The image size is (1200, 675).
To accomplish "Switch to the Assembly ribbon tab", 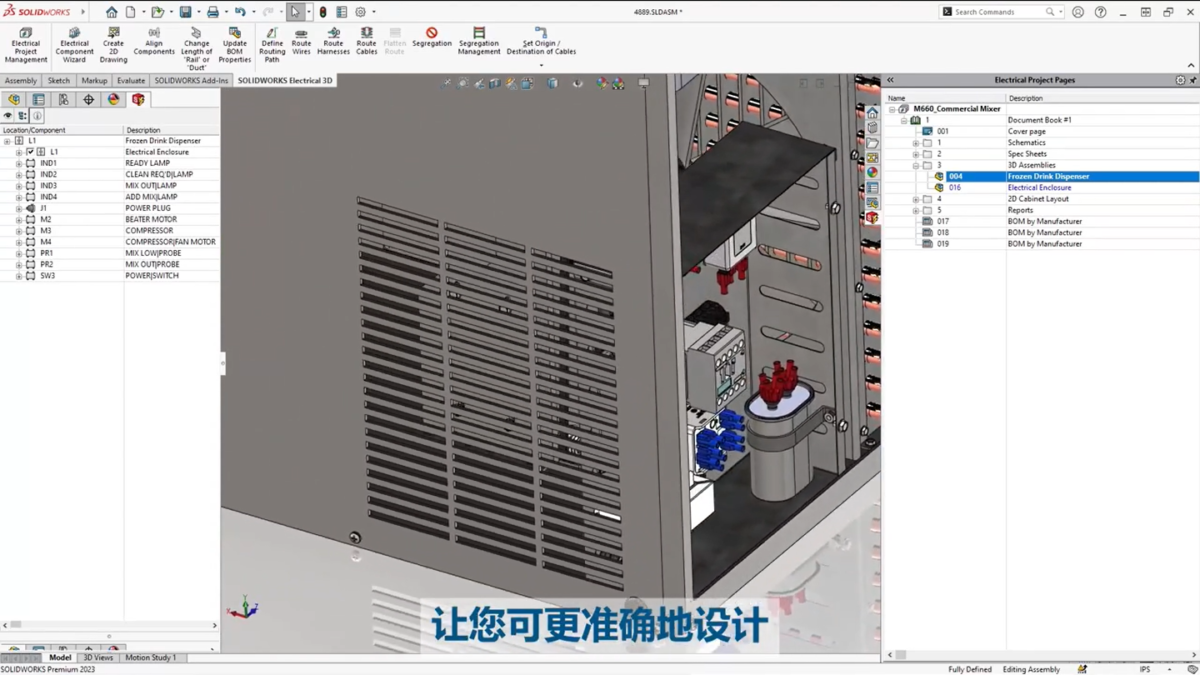I will [21, 81].
